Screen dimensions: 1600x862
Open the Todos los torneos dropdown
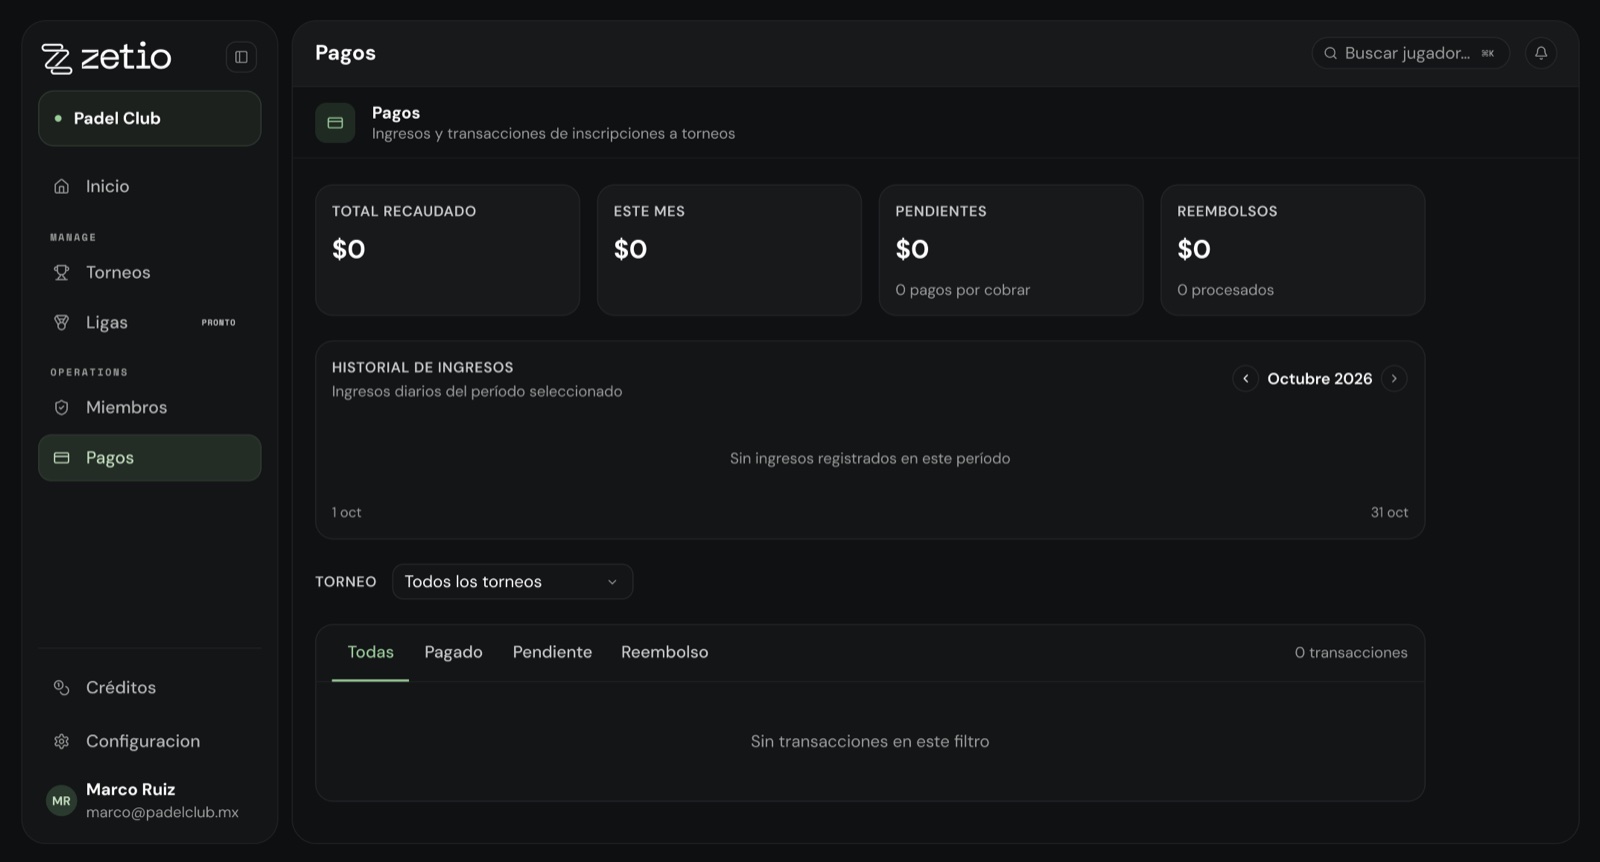tap(513, 582)
